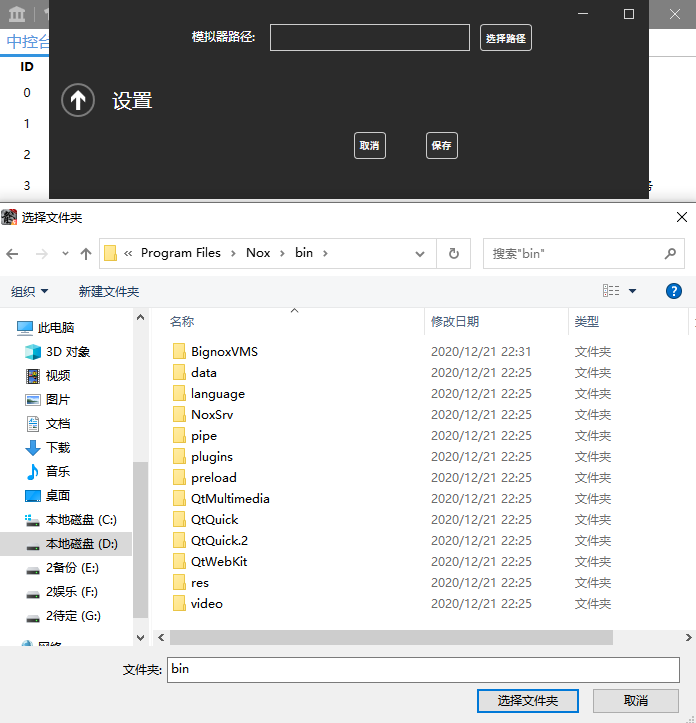Click the search magnifier icon in search box

point(671,254)
